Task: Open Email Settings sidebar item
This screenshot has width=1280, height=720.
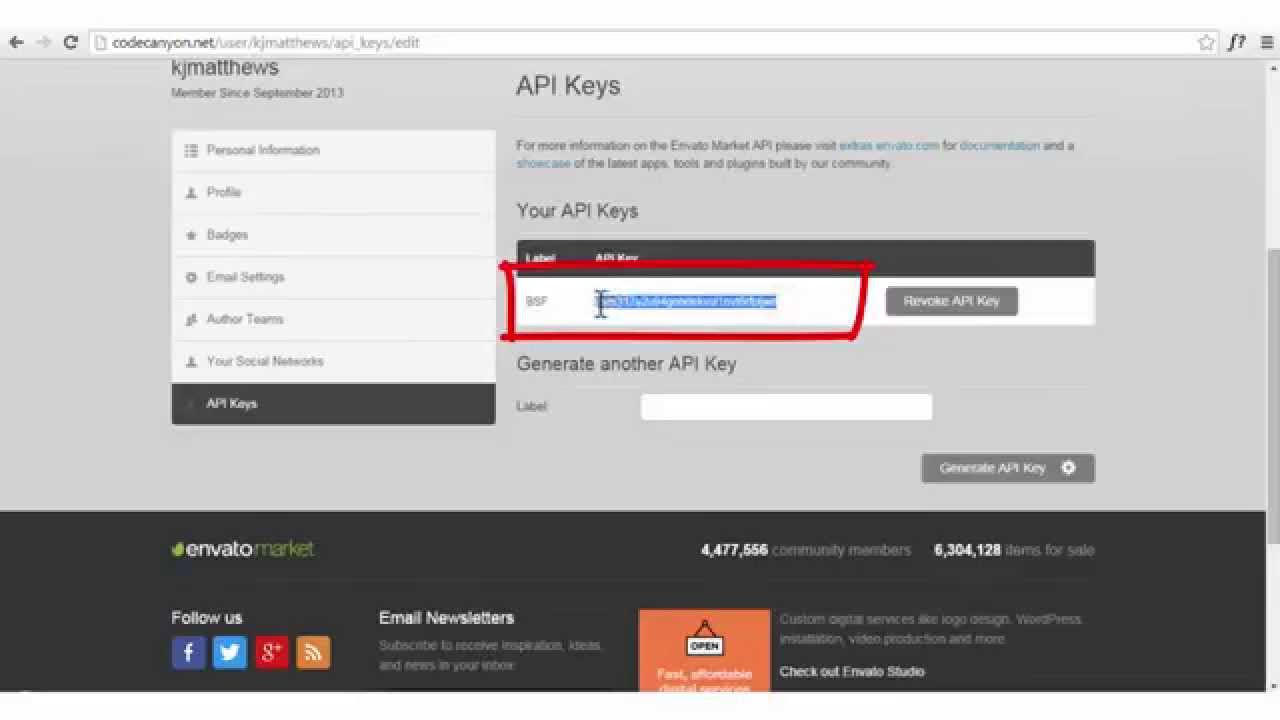Action: click(333, 277)
